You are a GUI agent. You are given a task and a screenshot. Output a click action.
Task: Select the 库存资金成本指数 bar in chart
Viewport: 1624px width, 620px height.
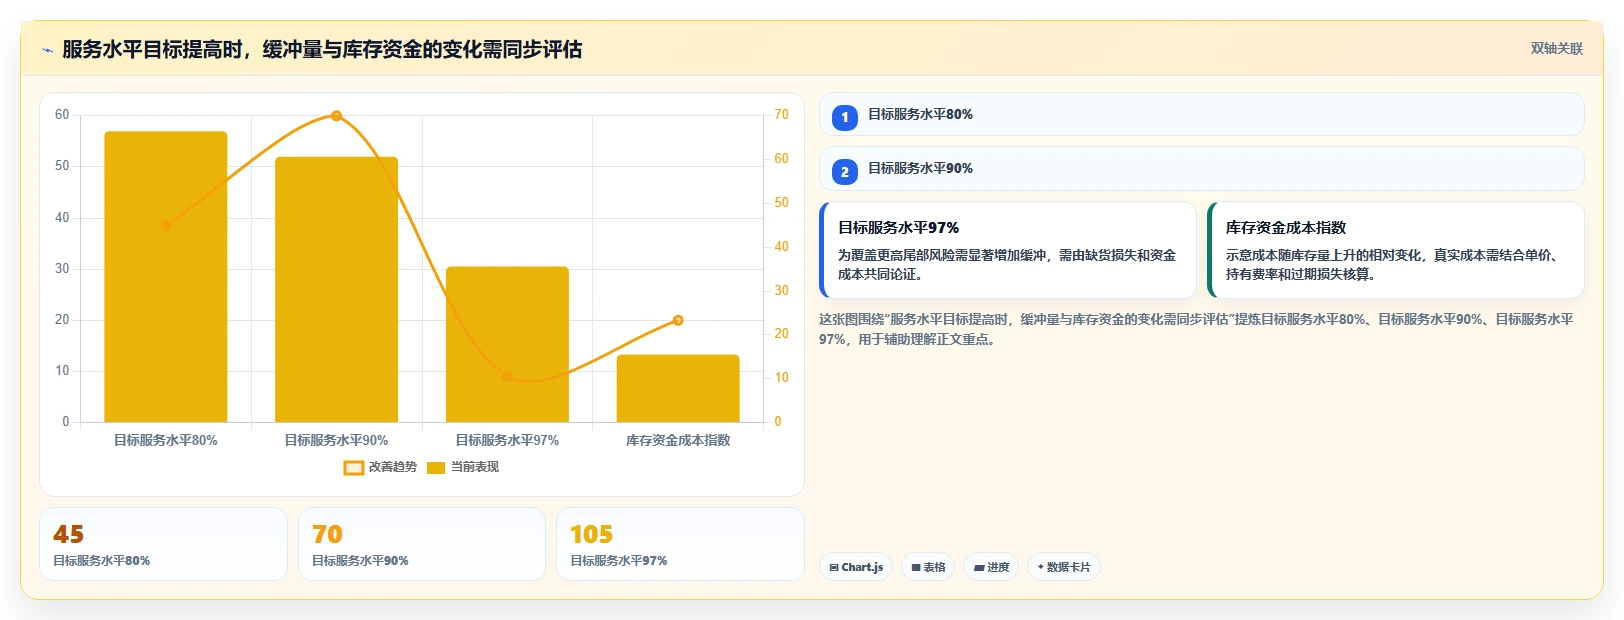tap(678, 388)
